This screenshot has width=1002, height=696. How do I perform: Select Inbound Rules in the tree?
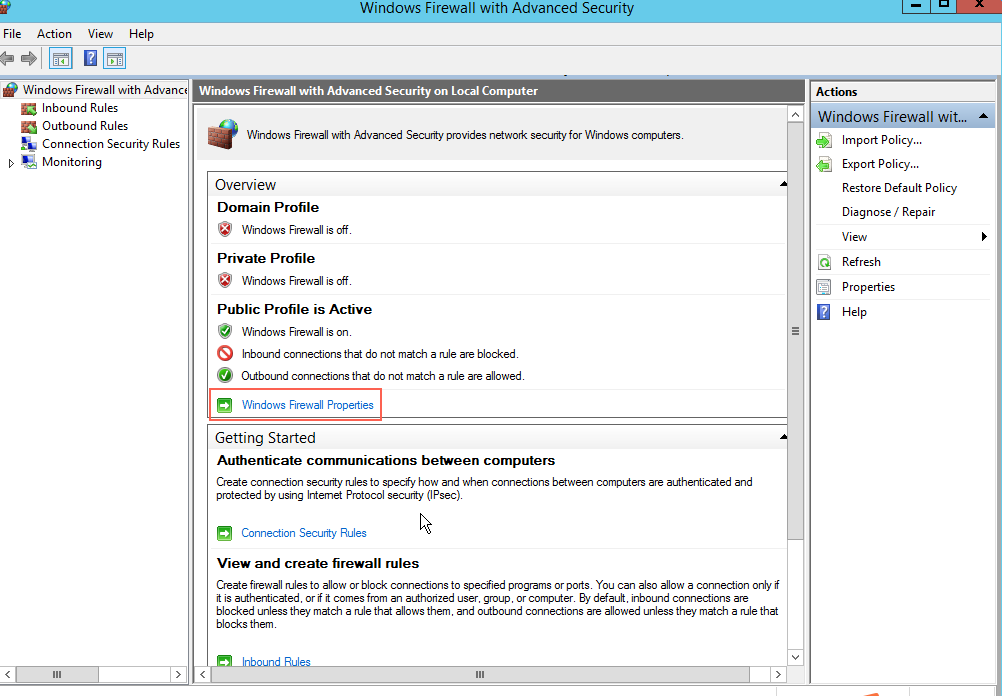(79, 108)
